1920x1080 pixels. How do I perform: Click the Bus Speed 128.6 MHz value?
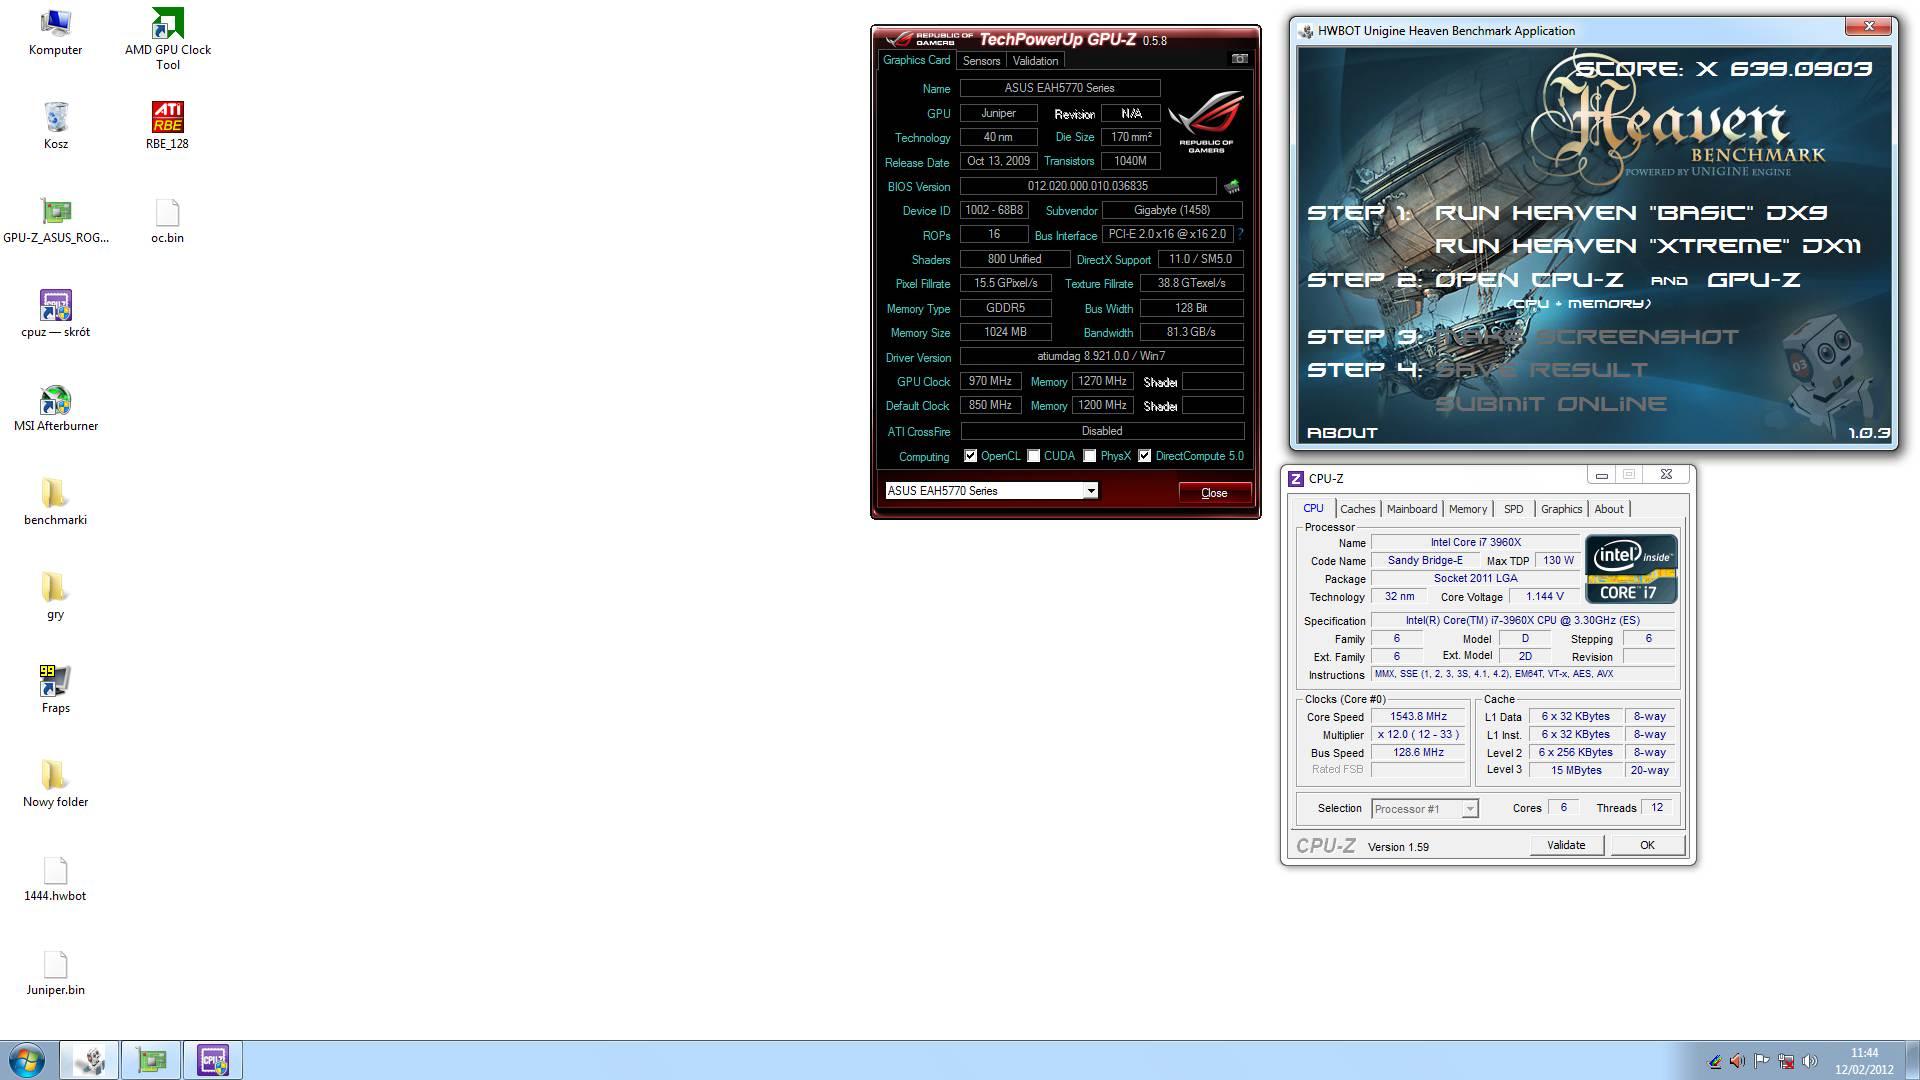[1418, 753]
